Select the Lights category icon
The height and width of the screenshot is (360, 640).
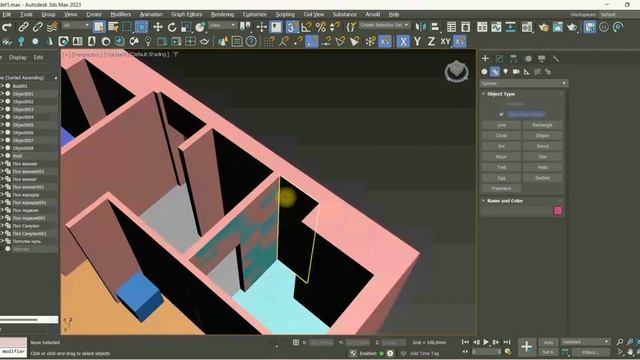[505, 72]
